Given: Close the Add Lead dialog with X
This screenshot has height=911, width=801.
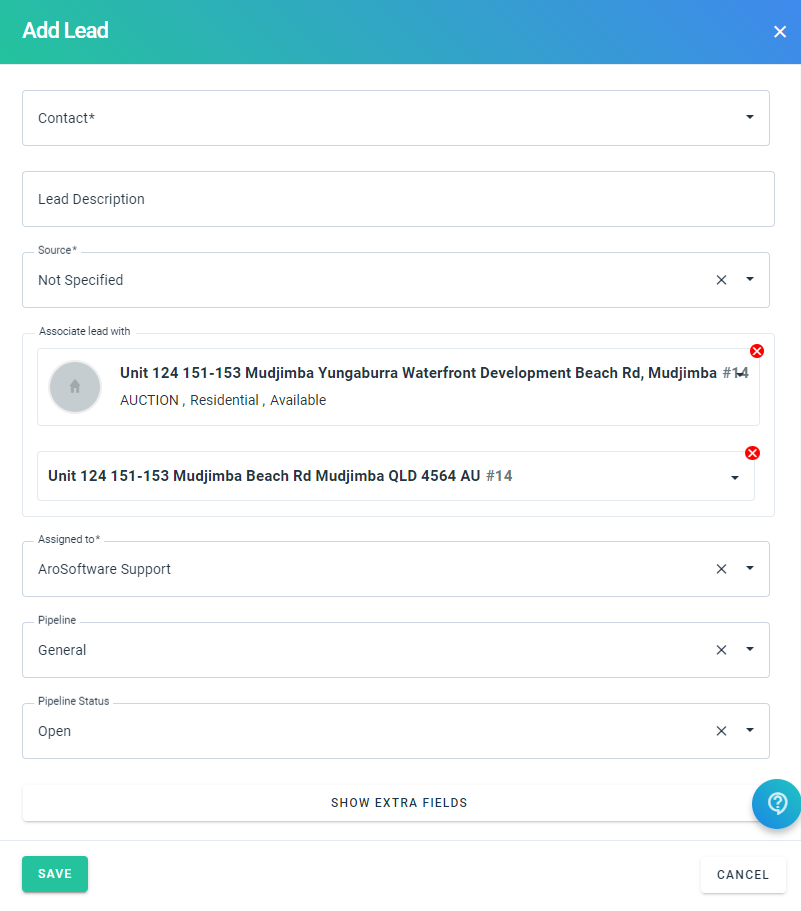Looking at the screenshot, I should (x=780, y=32).
